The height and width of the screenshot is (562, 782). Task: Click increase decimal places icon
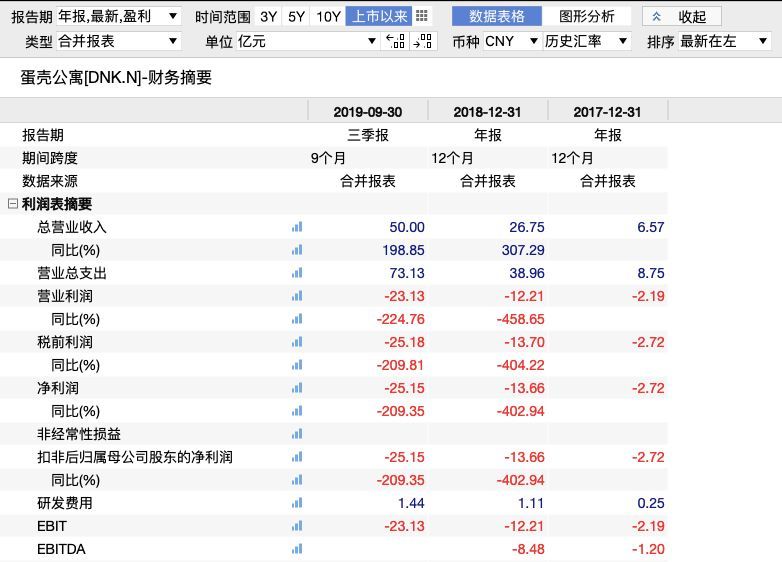point(423,41)
